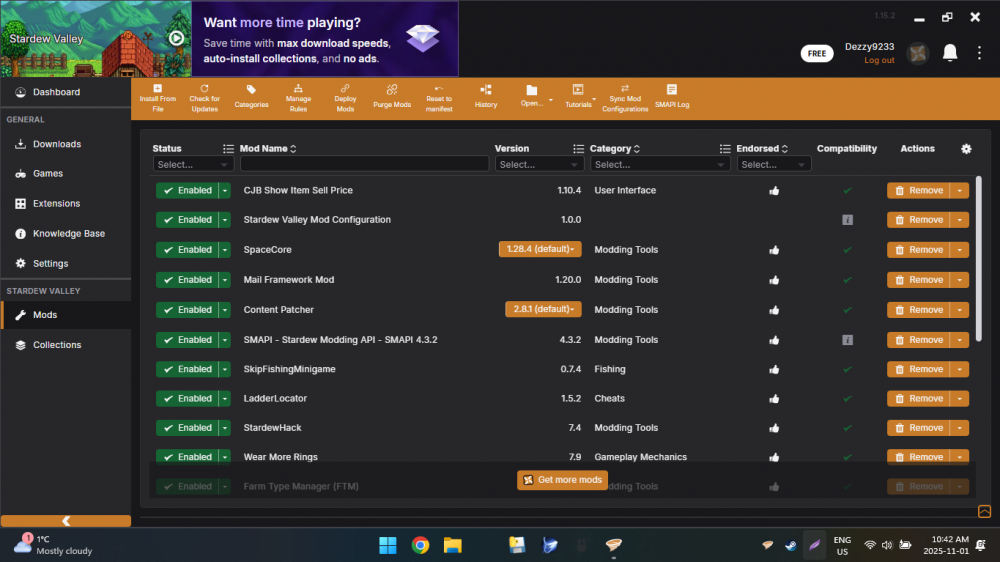Toggle Enabled button for Wear More Rings
This screenshot has height=562, width=1000.
point(187,457)
